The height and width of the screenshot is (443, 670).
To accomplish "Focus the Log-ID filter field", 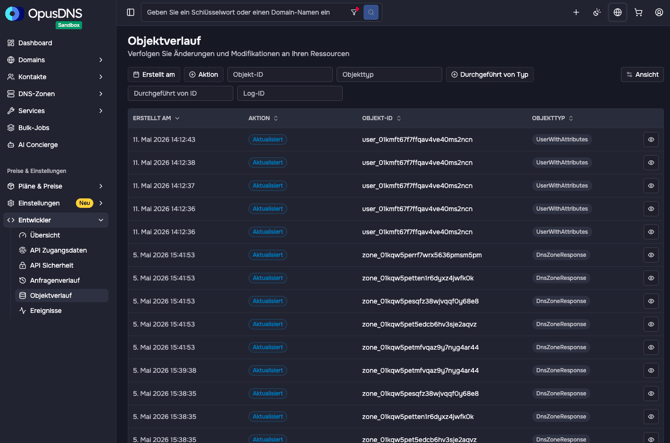I will click(x=290, y=93).
